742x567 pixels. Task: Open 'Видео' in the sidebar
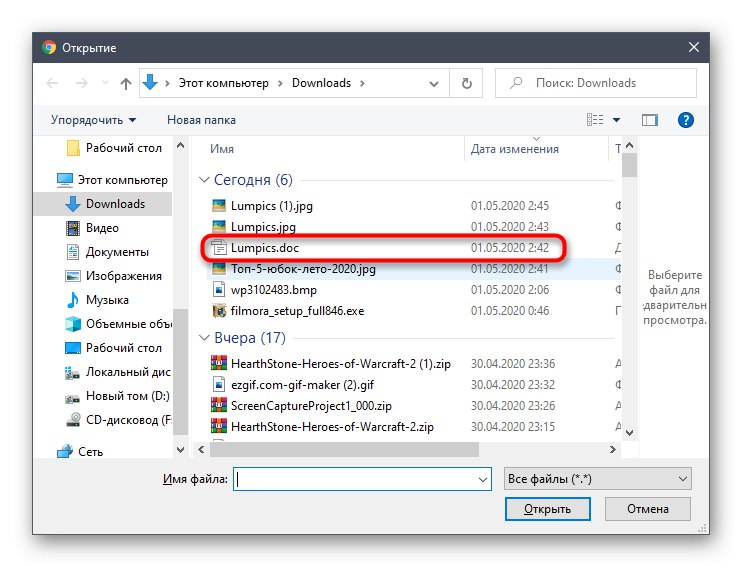point(92,228)
